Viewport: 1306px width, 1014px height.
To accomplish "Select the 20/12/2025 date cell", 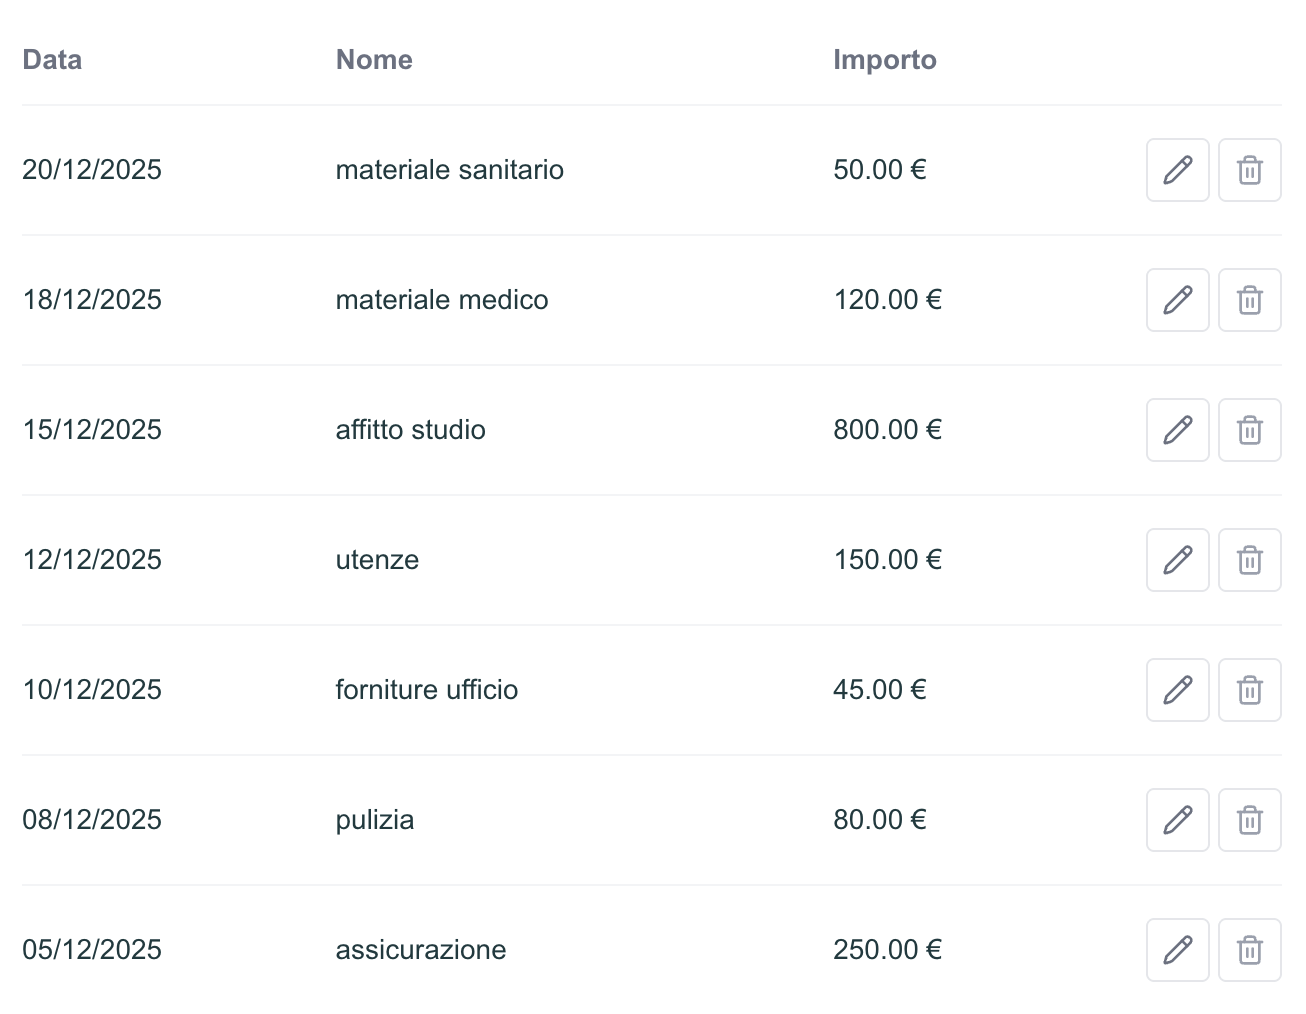I will pos(92,170).
